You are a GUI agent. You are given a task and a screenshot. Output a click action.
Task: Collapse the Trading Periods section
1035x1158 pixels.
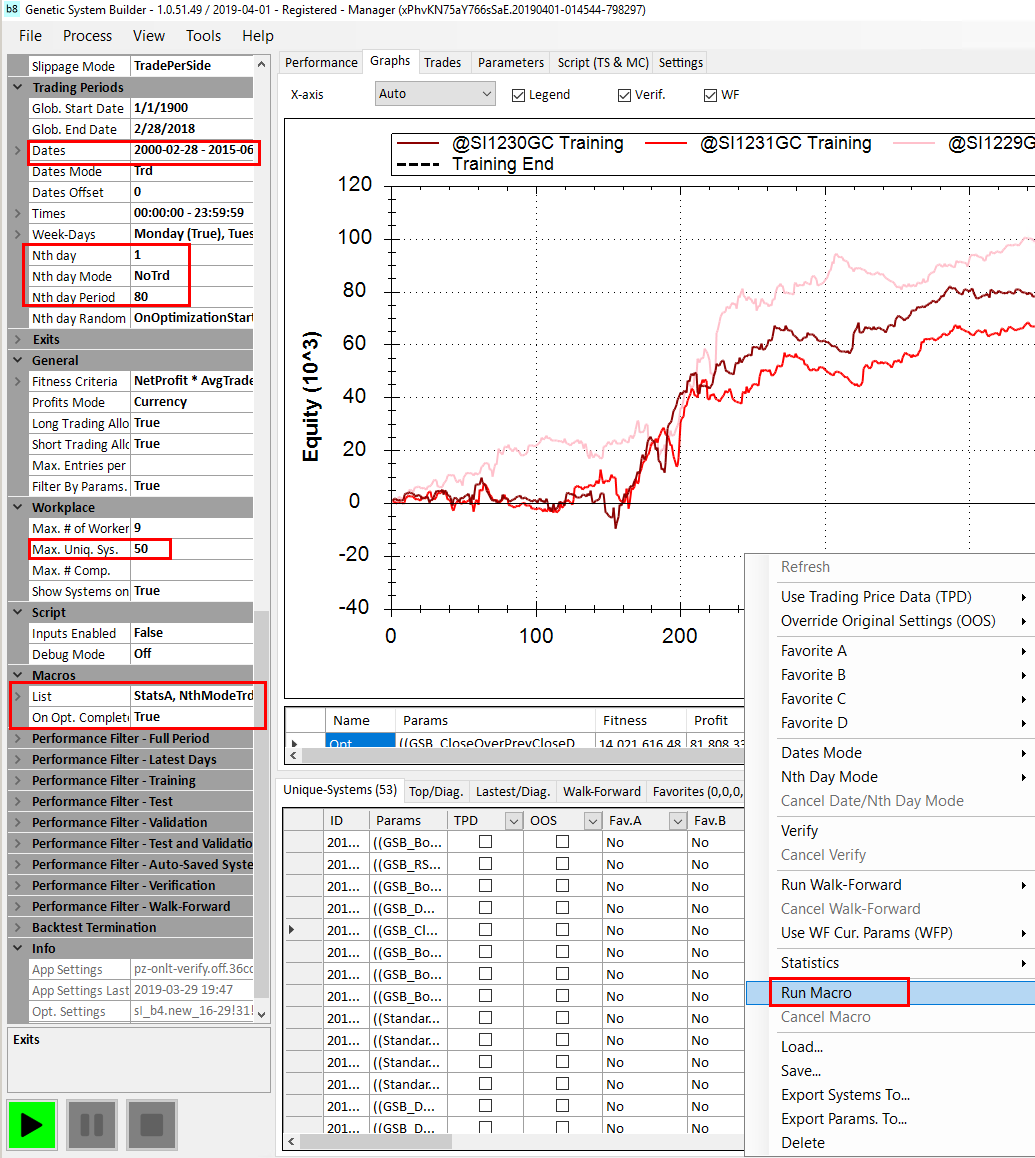[x=18, y=87]
